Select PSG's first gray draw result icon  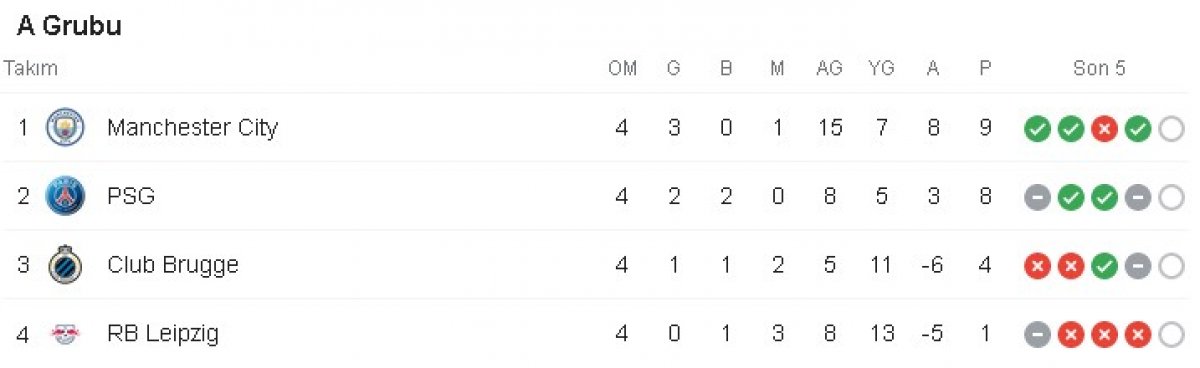(1037, 198)
